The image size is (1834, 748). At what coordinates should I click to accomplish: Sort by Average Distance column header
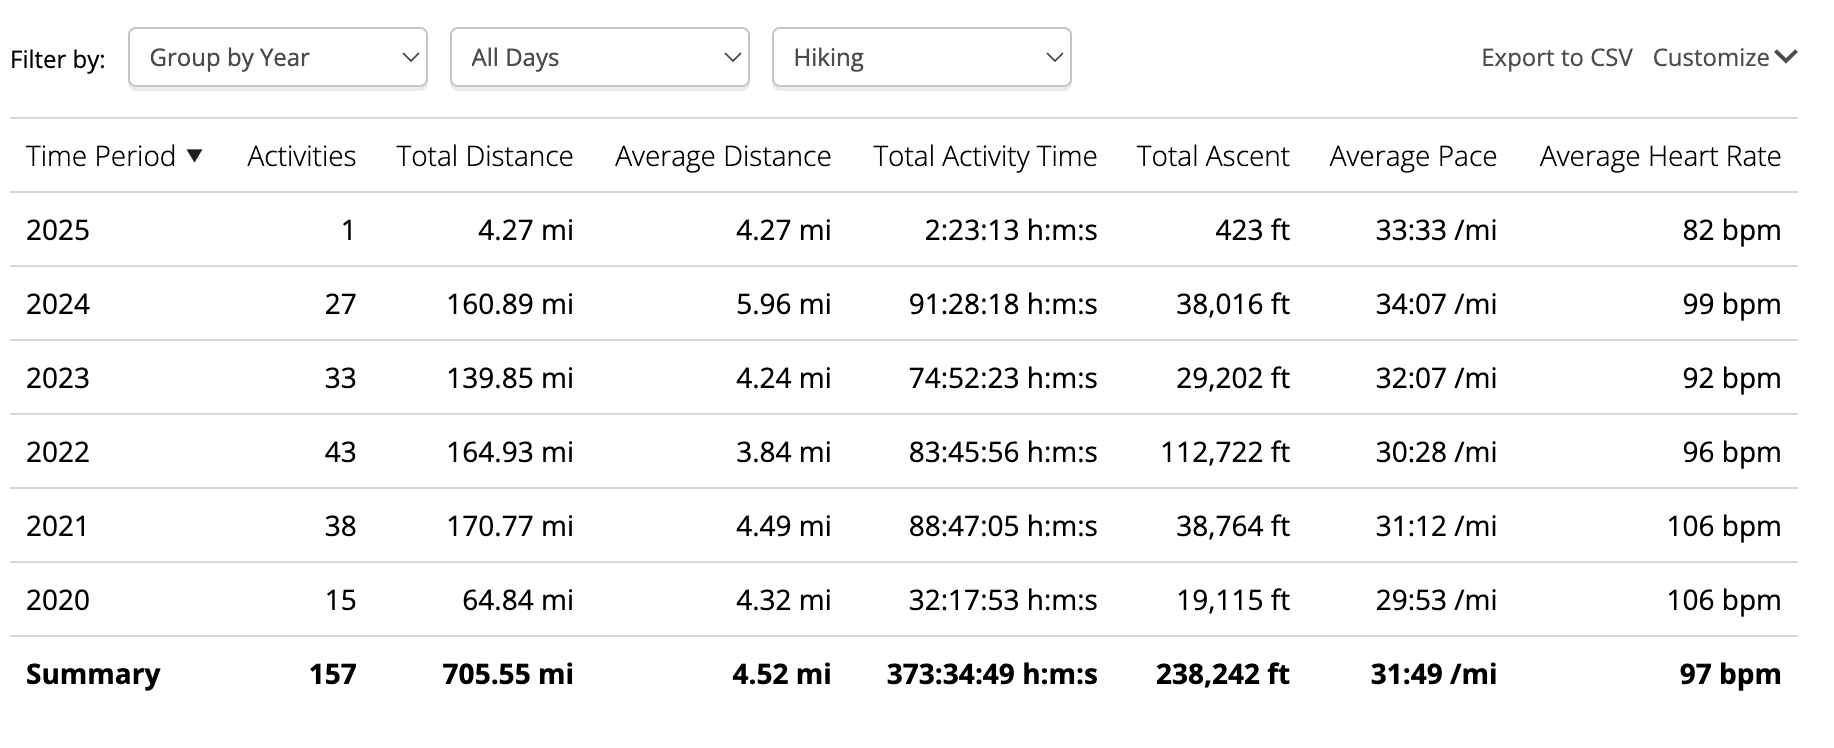723,156
